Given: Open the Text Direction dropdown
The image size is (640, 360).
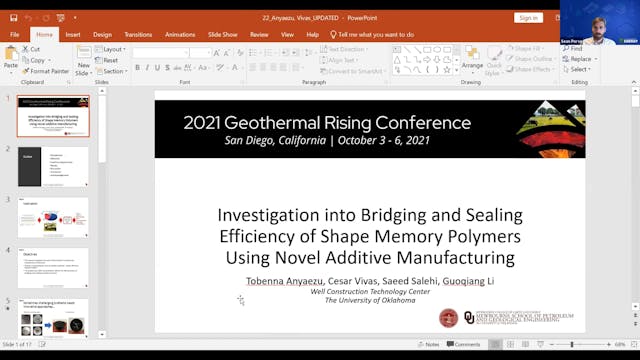Looking at the screenshot, I should pos(344,49).
